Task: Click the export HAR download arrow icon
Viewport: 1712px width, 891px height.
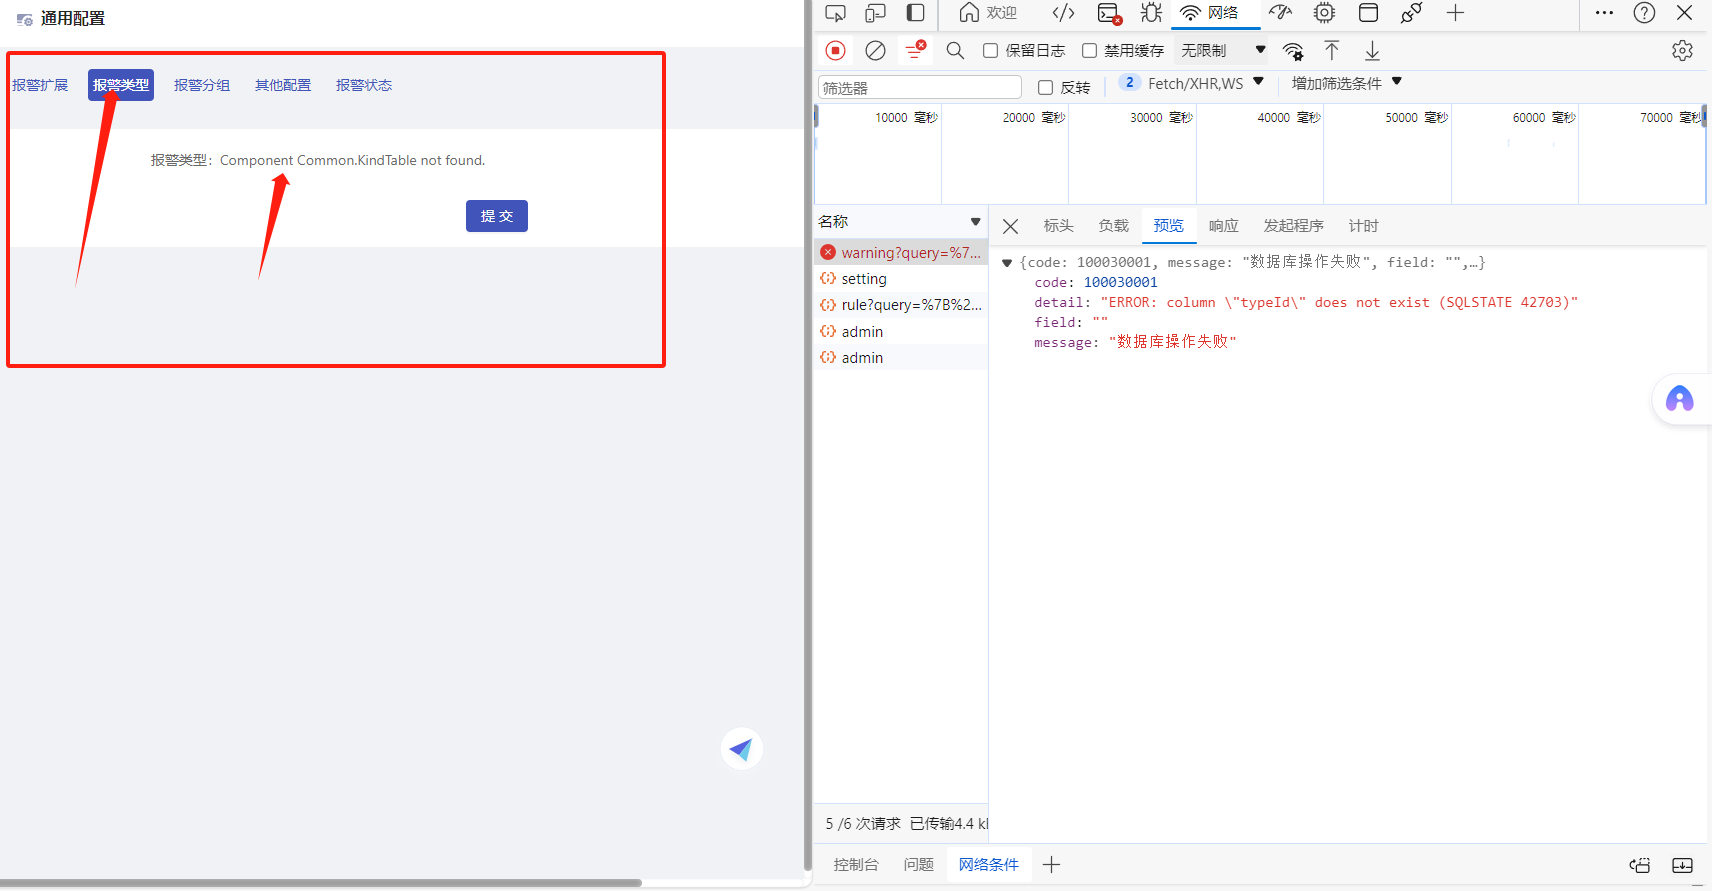Action: [1372, 51]
